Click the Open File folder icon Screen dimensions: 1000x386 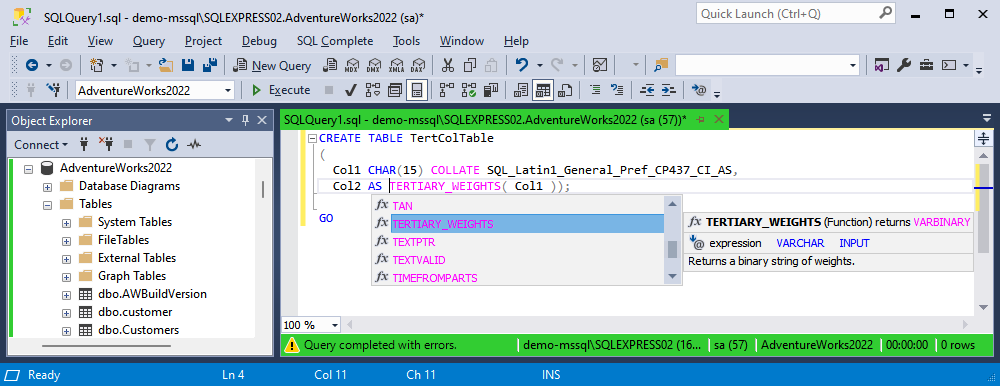pyautogui.click(x=166, y=65)
